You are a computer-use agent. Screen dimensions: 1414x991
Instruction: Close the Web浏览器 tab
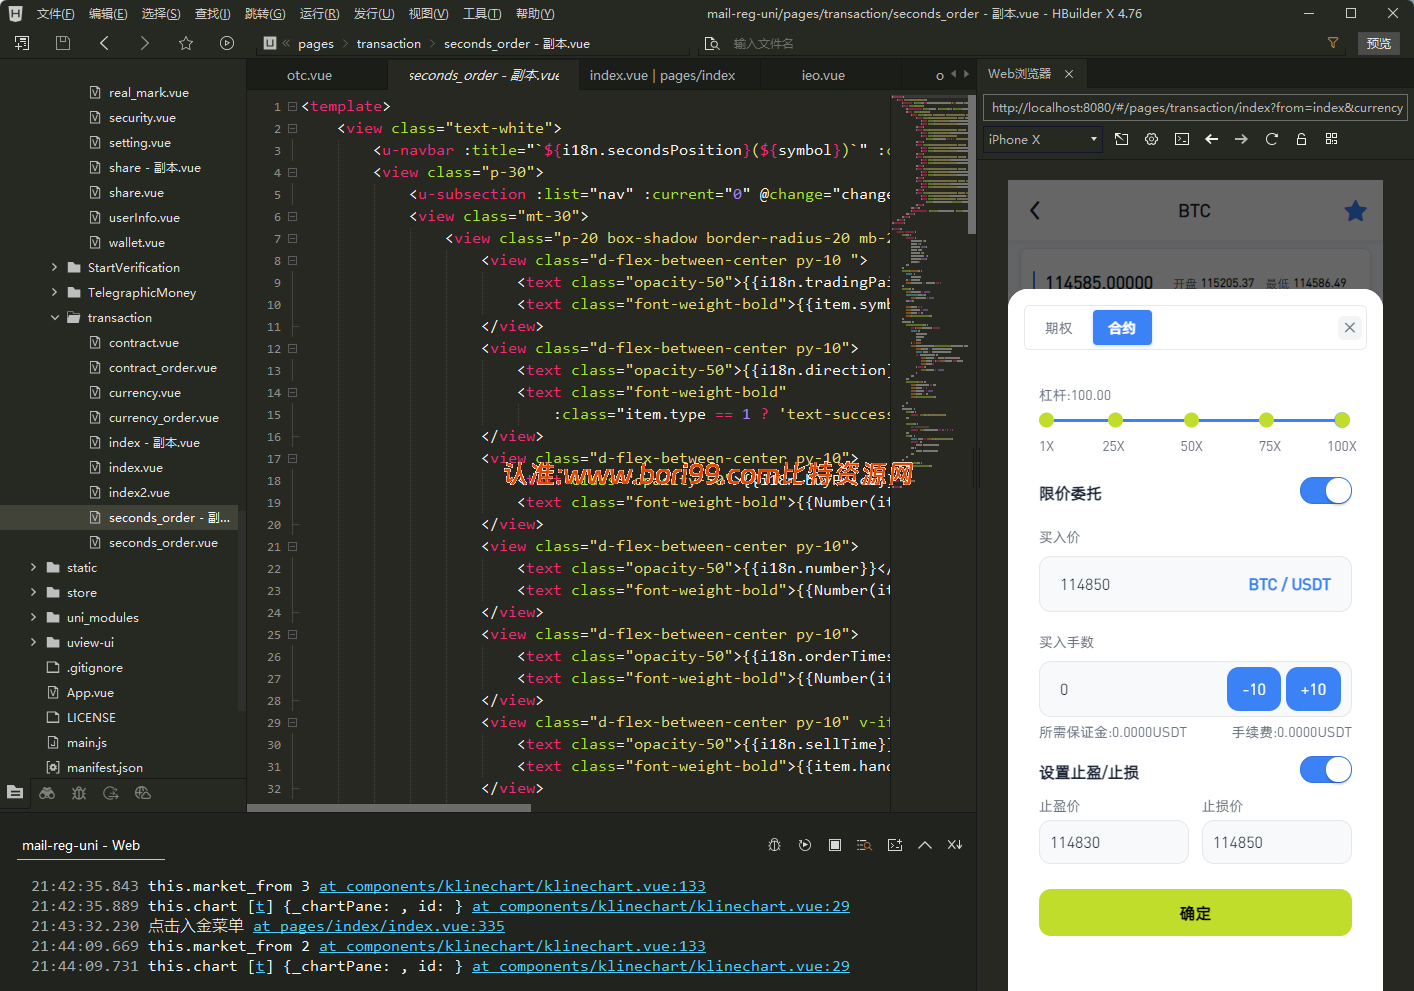tap(1069, 74)
